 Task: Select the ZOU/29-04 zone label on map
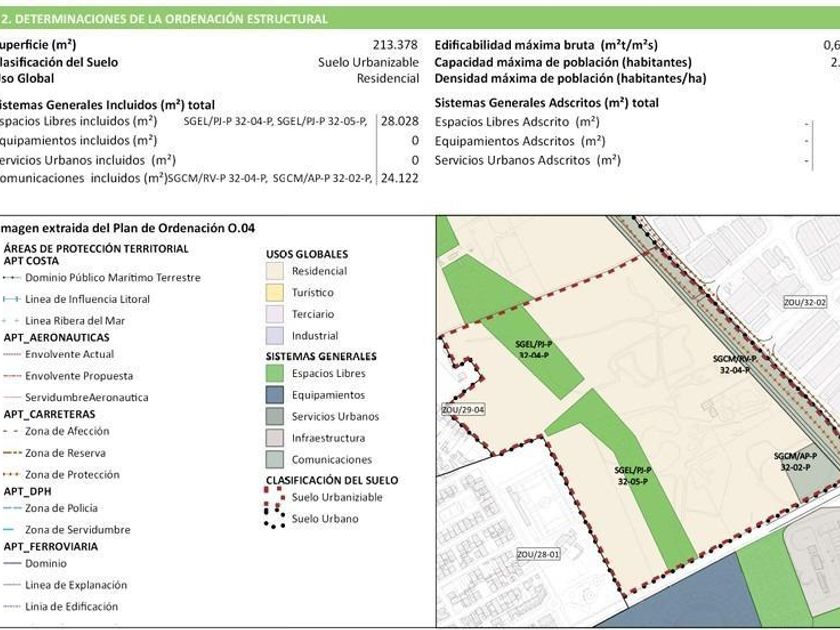462,409
